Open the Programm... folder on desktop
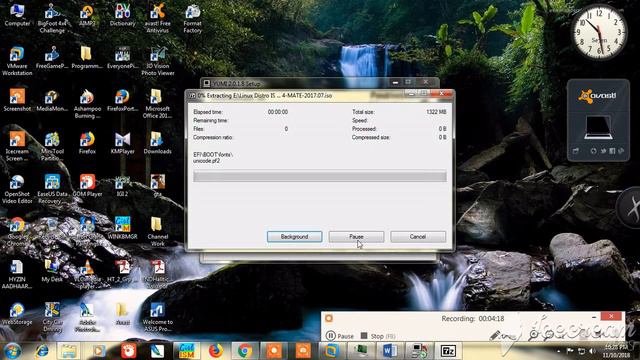 pos(87,58)
